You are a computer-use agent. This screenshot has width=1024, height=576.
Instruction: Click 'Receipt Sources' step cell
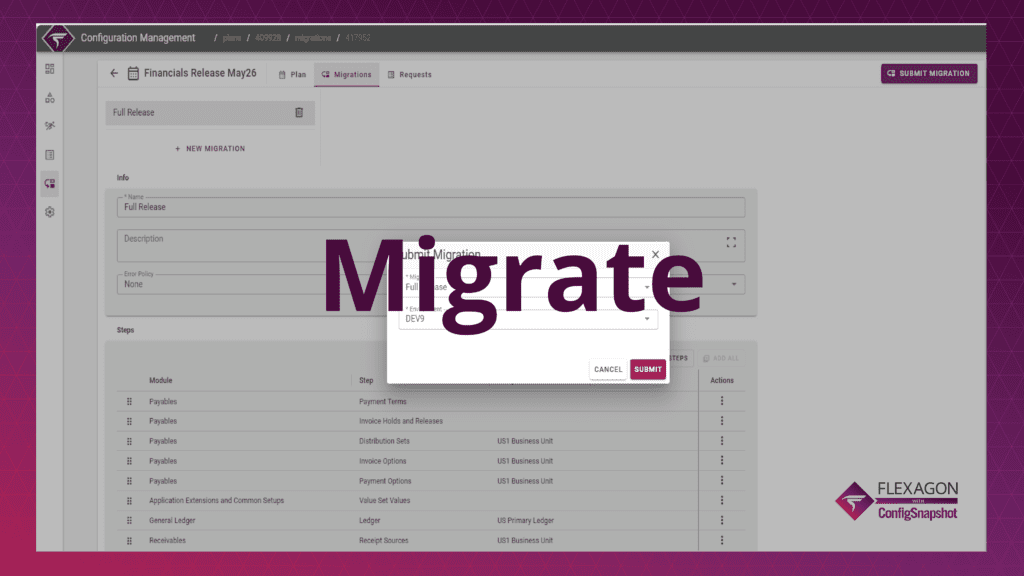click(383, 541)
